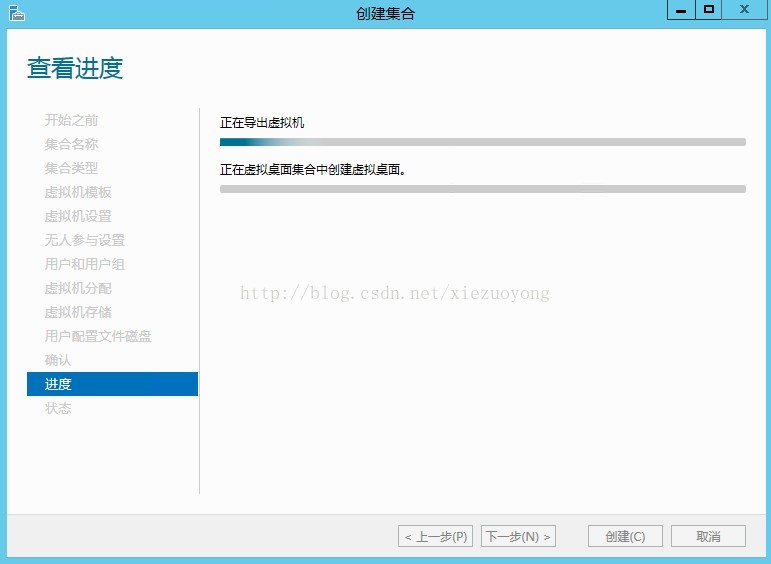Click the 上一步(P) button
Screen dimensions: 771x564
[435, 536]
